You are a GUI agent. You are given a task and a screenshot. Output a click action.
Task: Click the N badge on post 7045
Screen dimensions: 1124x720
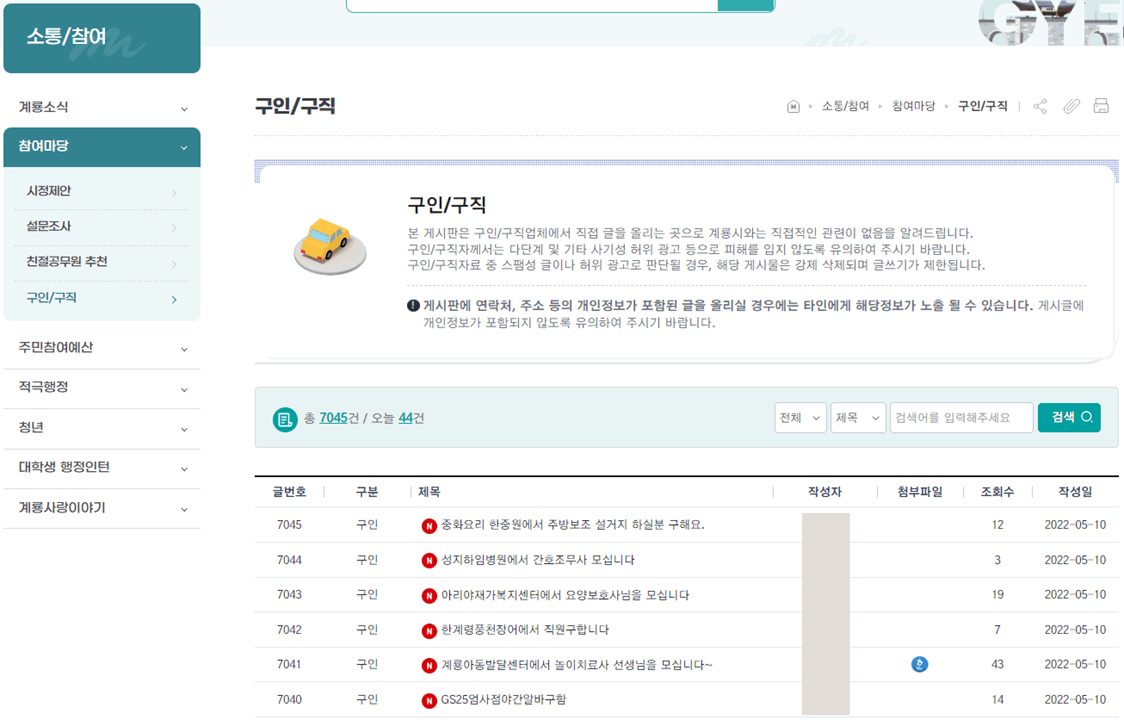pyautogui.click(x=428, y=525)
